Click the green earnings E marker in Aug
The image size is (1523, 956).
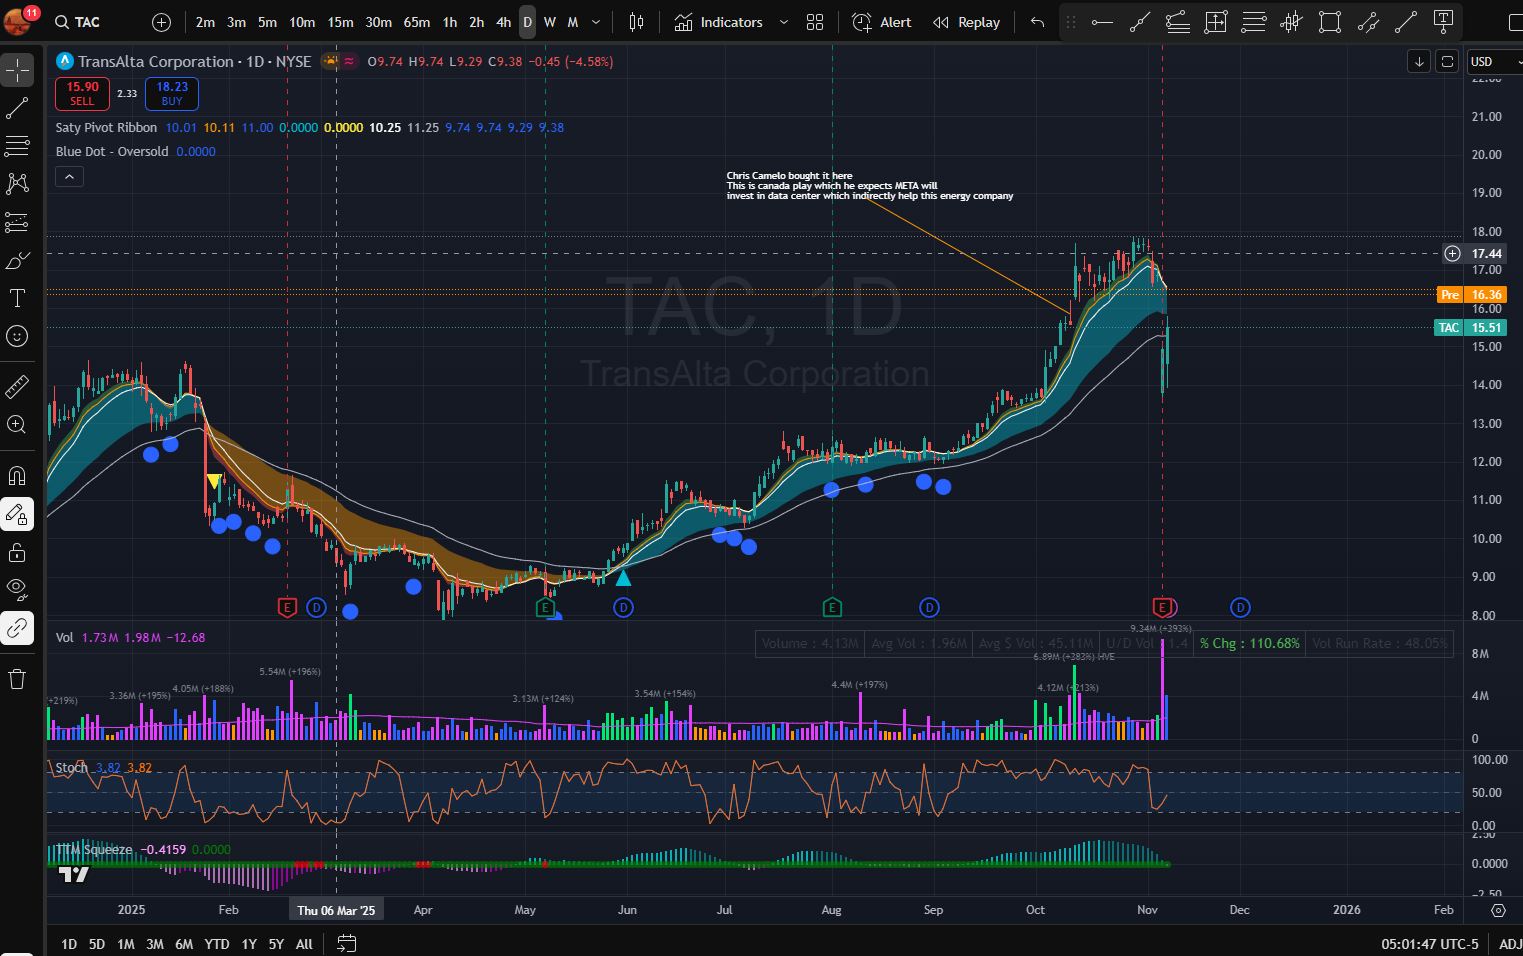click(x=832, y=607)
